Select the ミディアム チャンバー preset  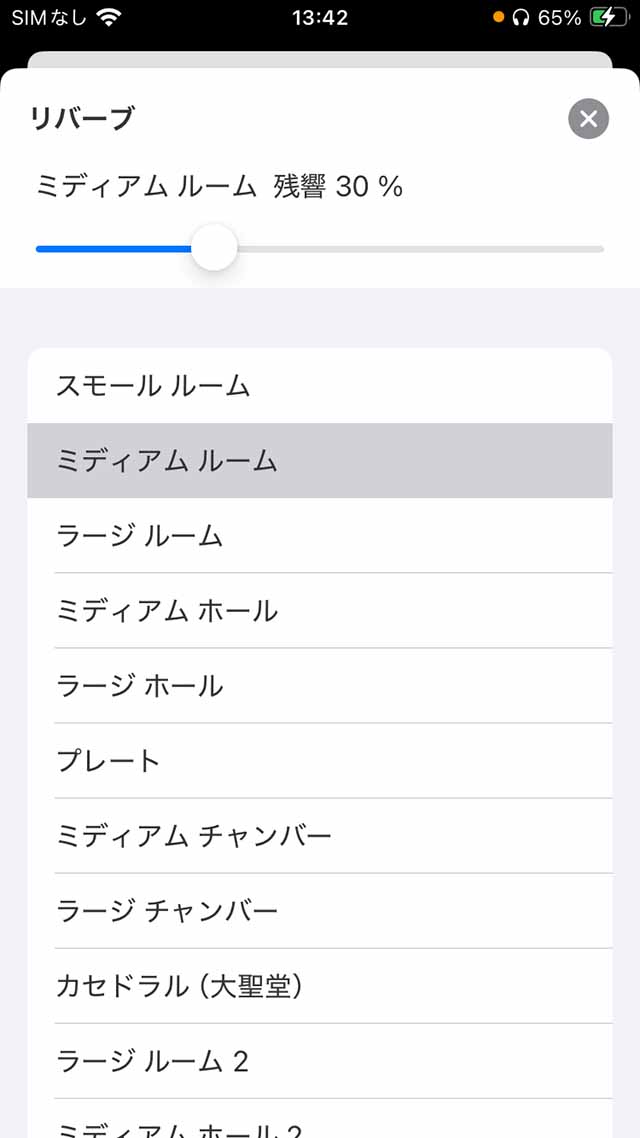pos(320,835)
